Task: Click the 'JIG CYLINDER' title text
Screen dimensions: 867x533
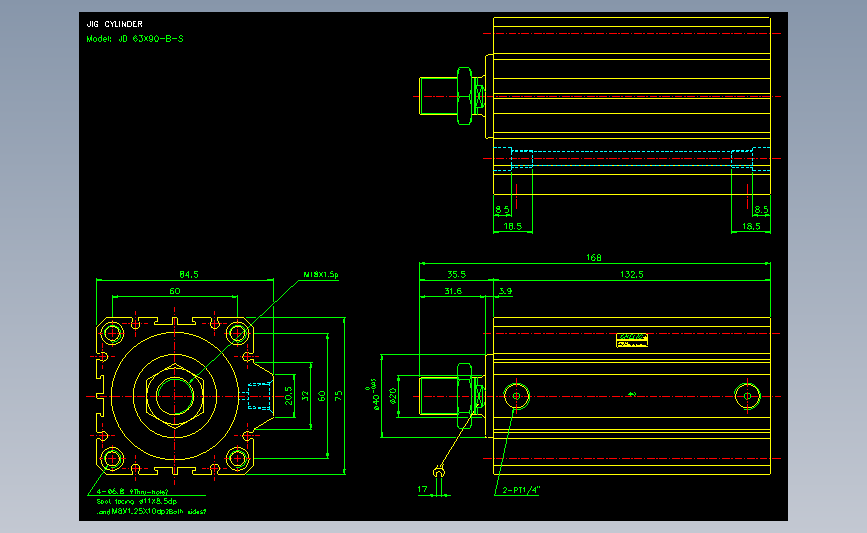Action: 114,24
